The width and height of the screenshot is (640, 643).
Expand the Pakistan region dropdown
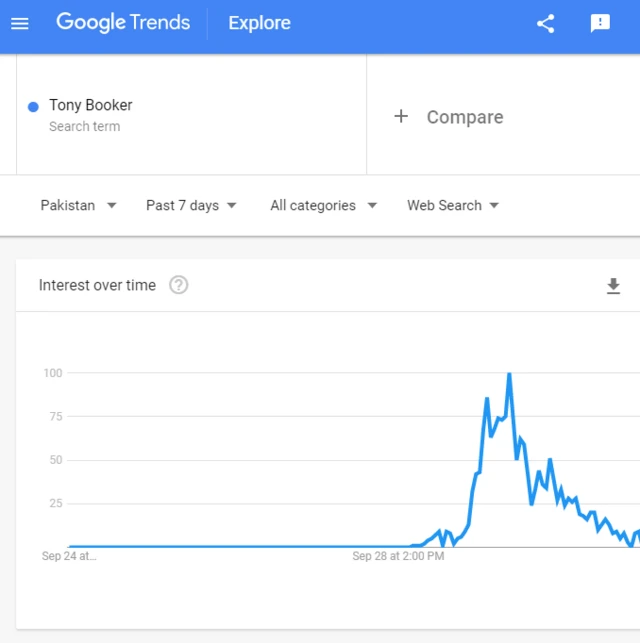[79, 205]
